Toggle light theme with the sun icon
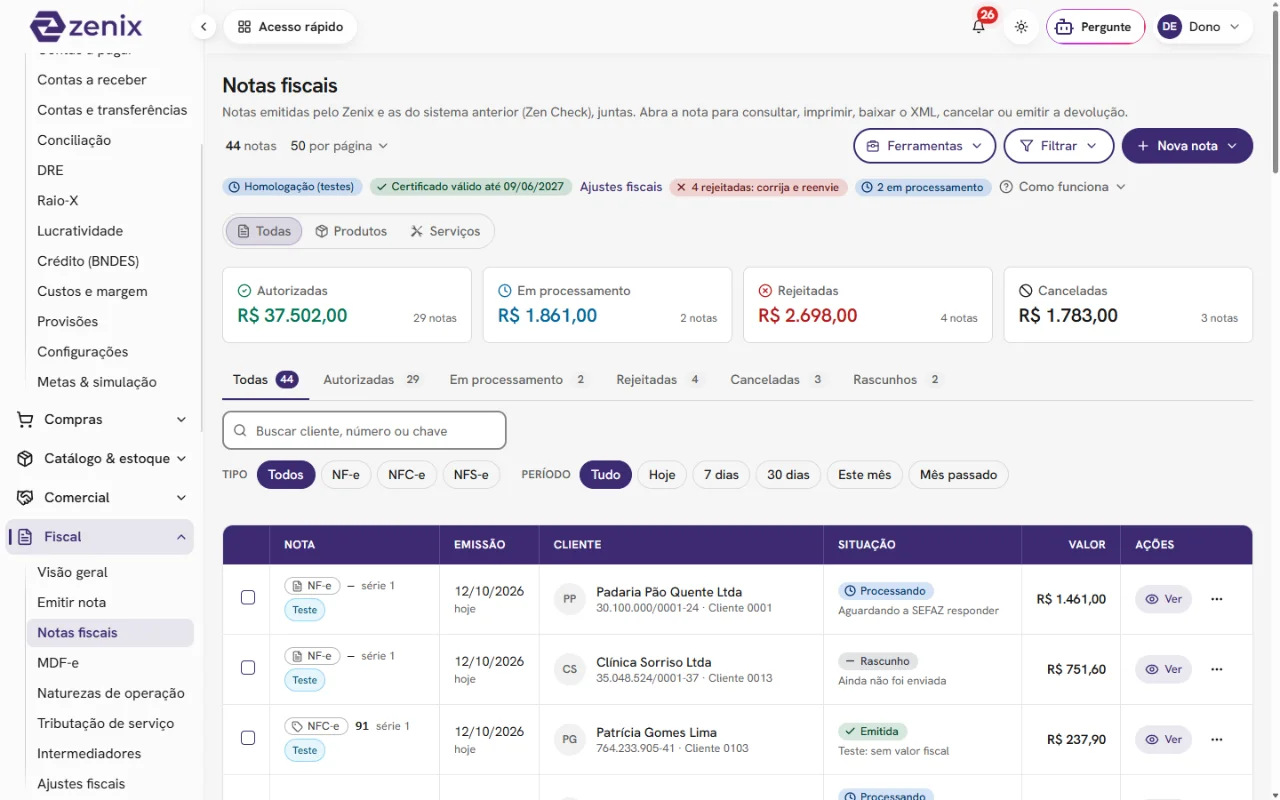Screen dimensions: 1280x800 click(x=1021, y=27)
